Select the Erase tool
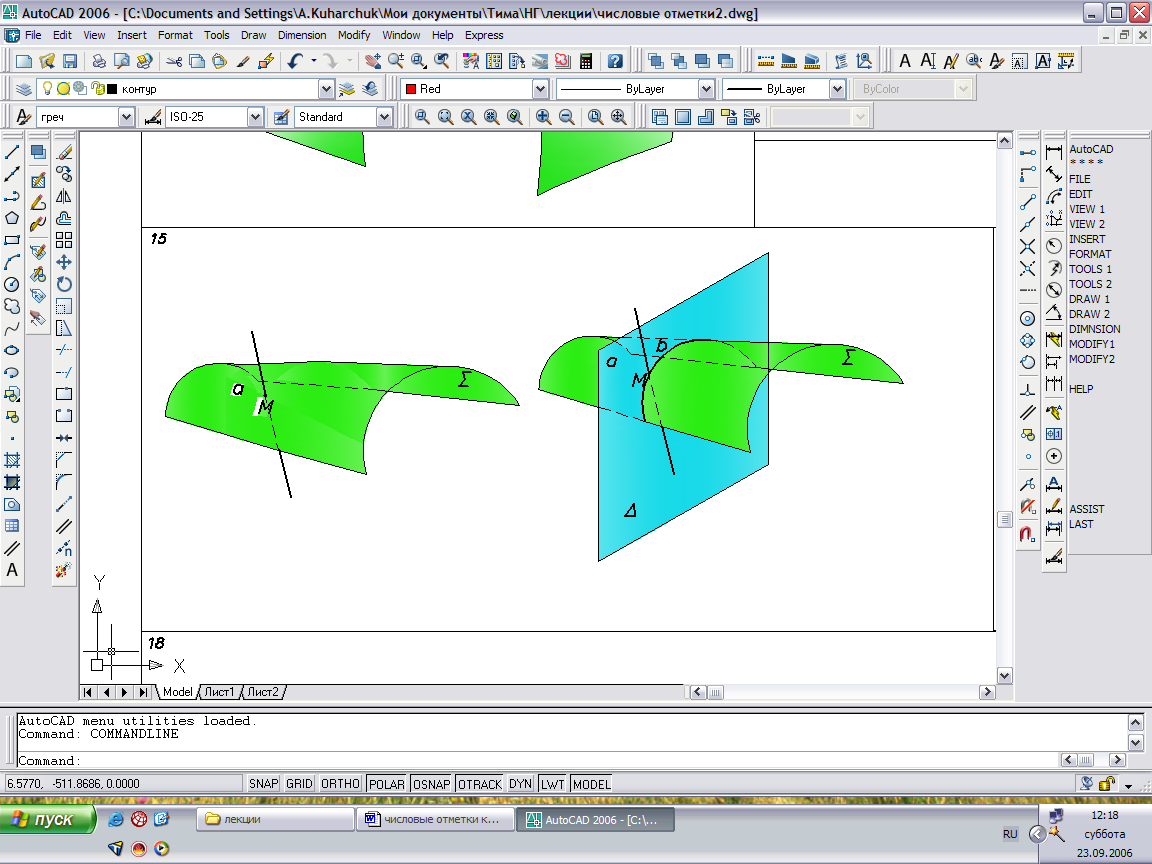The height and width of the screenshot is (864, 1152). pyautogui.click(x=64, y=153)
